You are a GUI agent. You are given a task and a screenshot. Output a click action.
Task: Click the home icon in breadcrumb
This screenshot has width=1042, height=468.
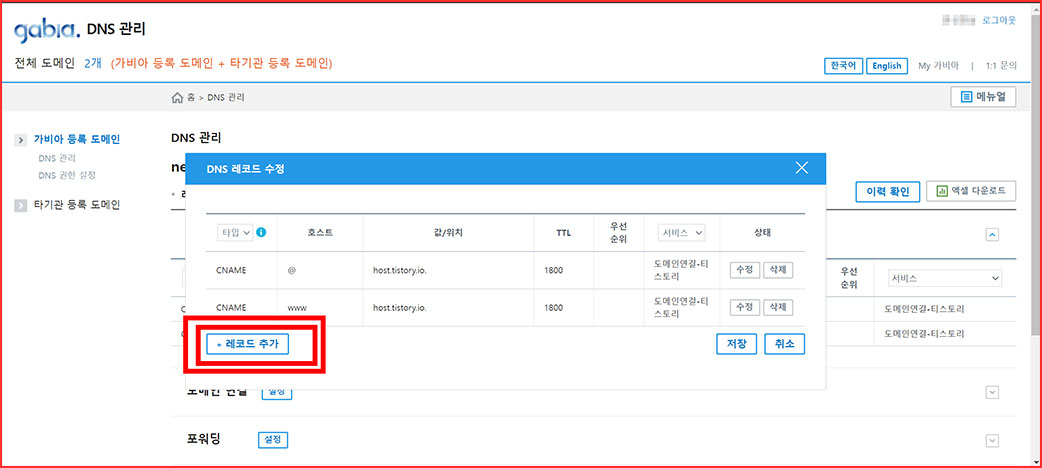(x=177, y=98)
